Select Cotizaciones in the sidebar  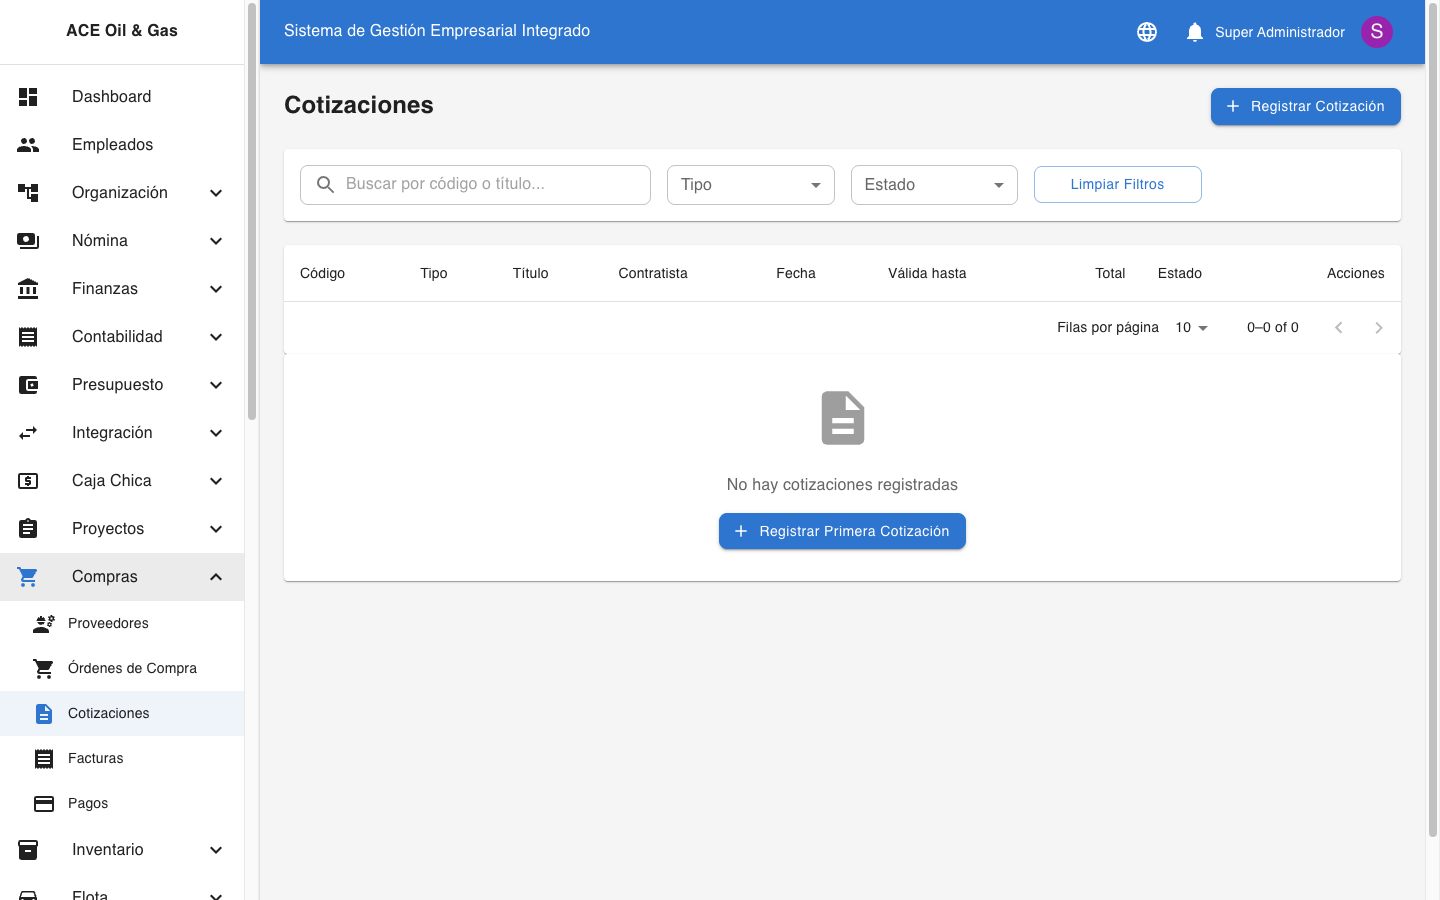[x=109, y=714]
